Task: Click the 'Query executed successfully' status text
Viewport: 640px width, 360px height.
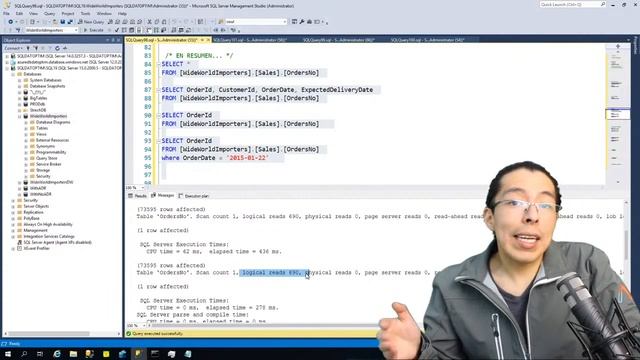Action: pos(158,334)
